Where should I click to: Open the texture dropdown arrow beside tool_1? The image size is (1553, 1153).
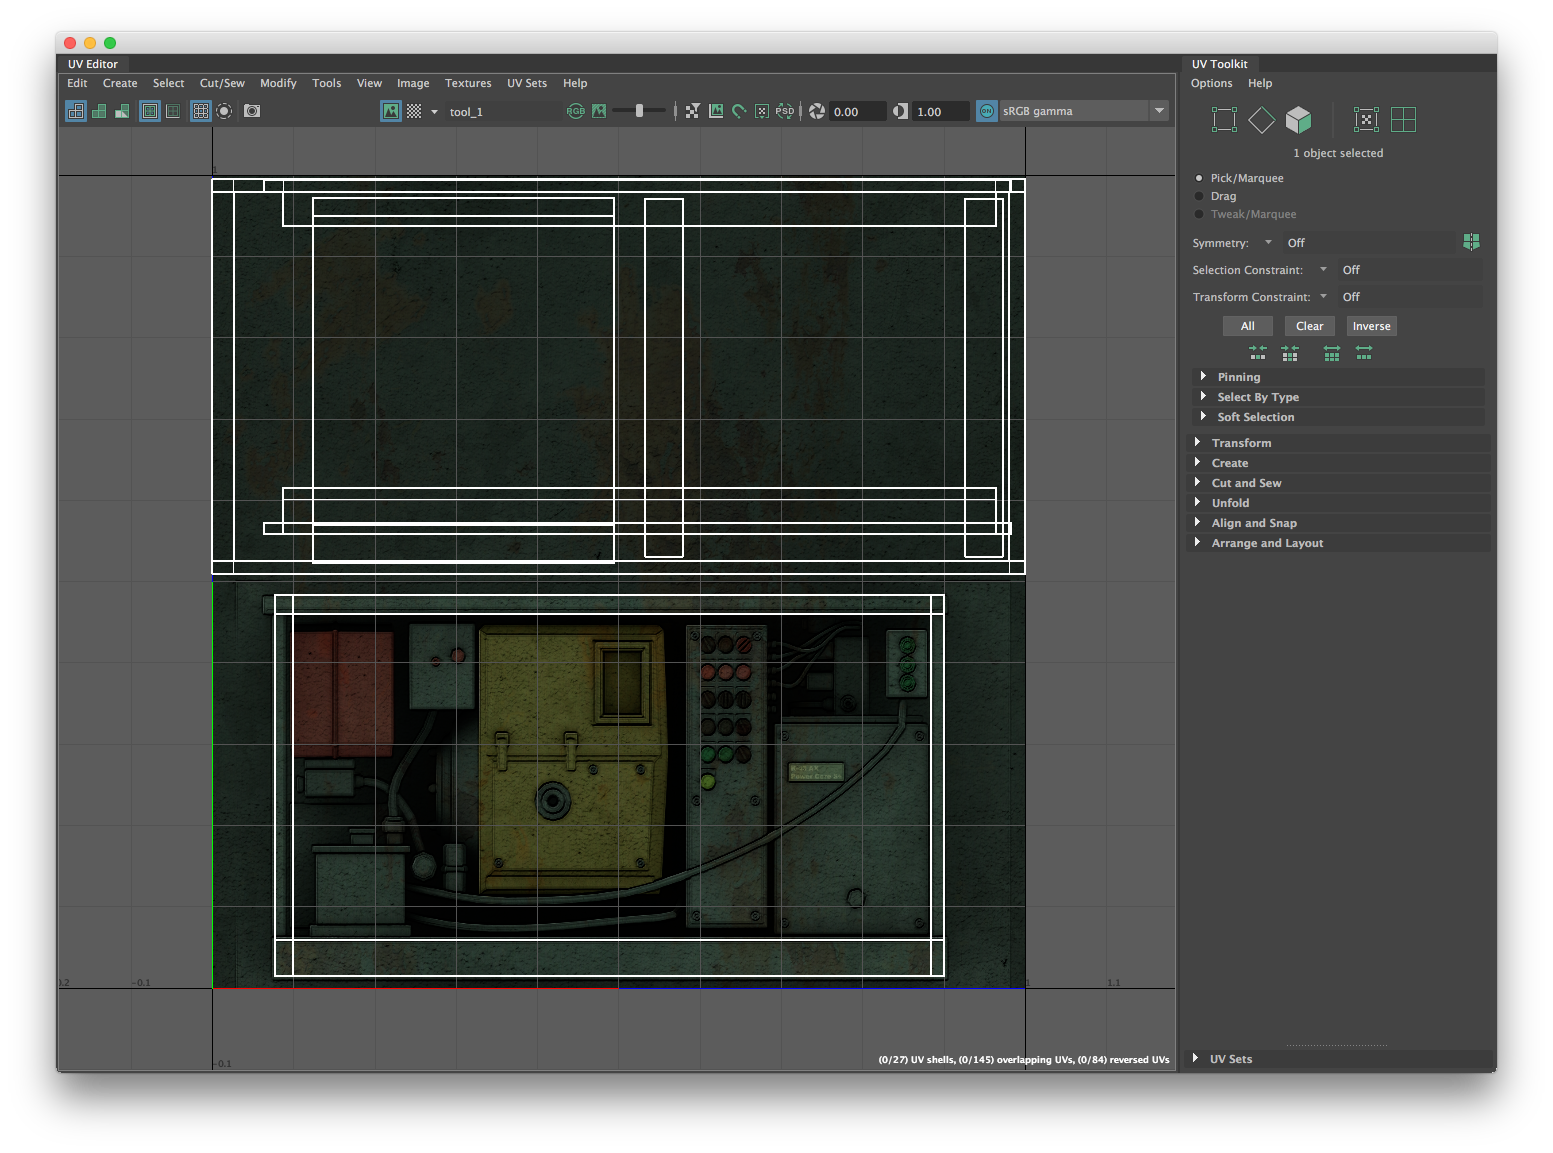434,112
